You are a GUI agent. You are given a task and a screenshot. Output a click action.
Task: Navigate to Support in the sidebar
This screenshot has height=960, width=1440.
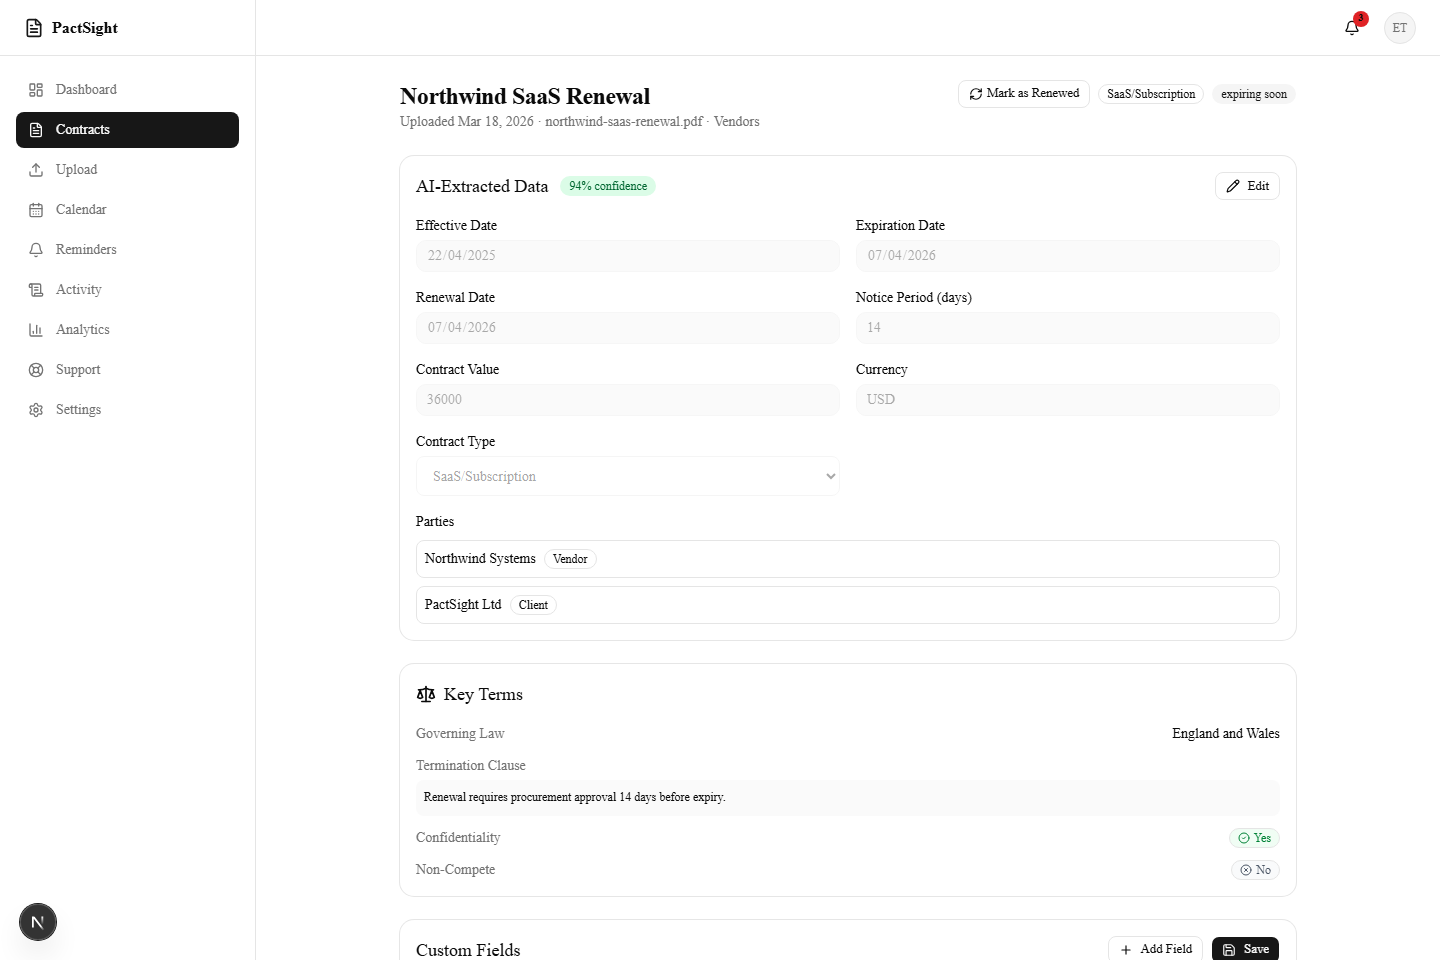point(78,370)
